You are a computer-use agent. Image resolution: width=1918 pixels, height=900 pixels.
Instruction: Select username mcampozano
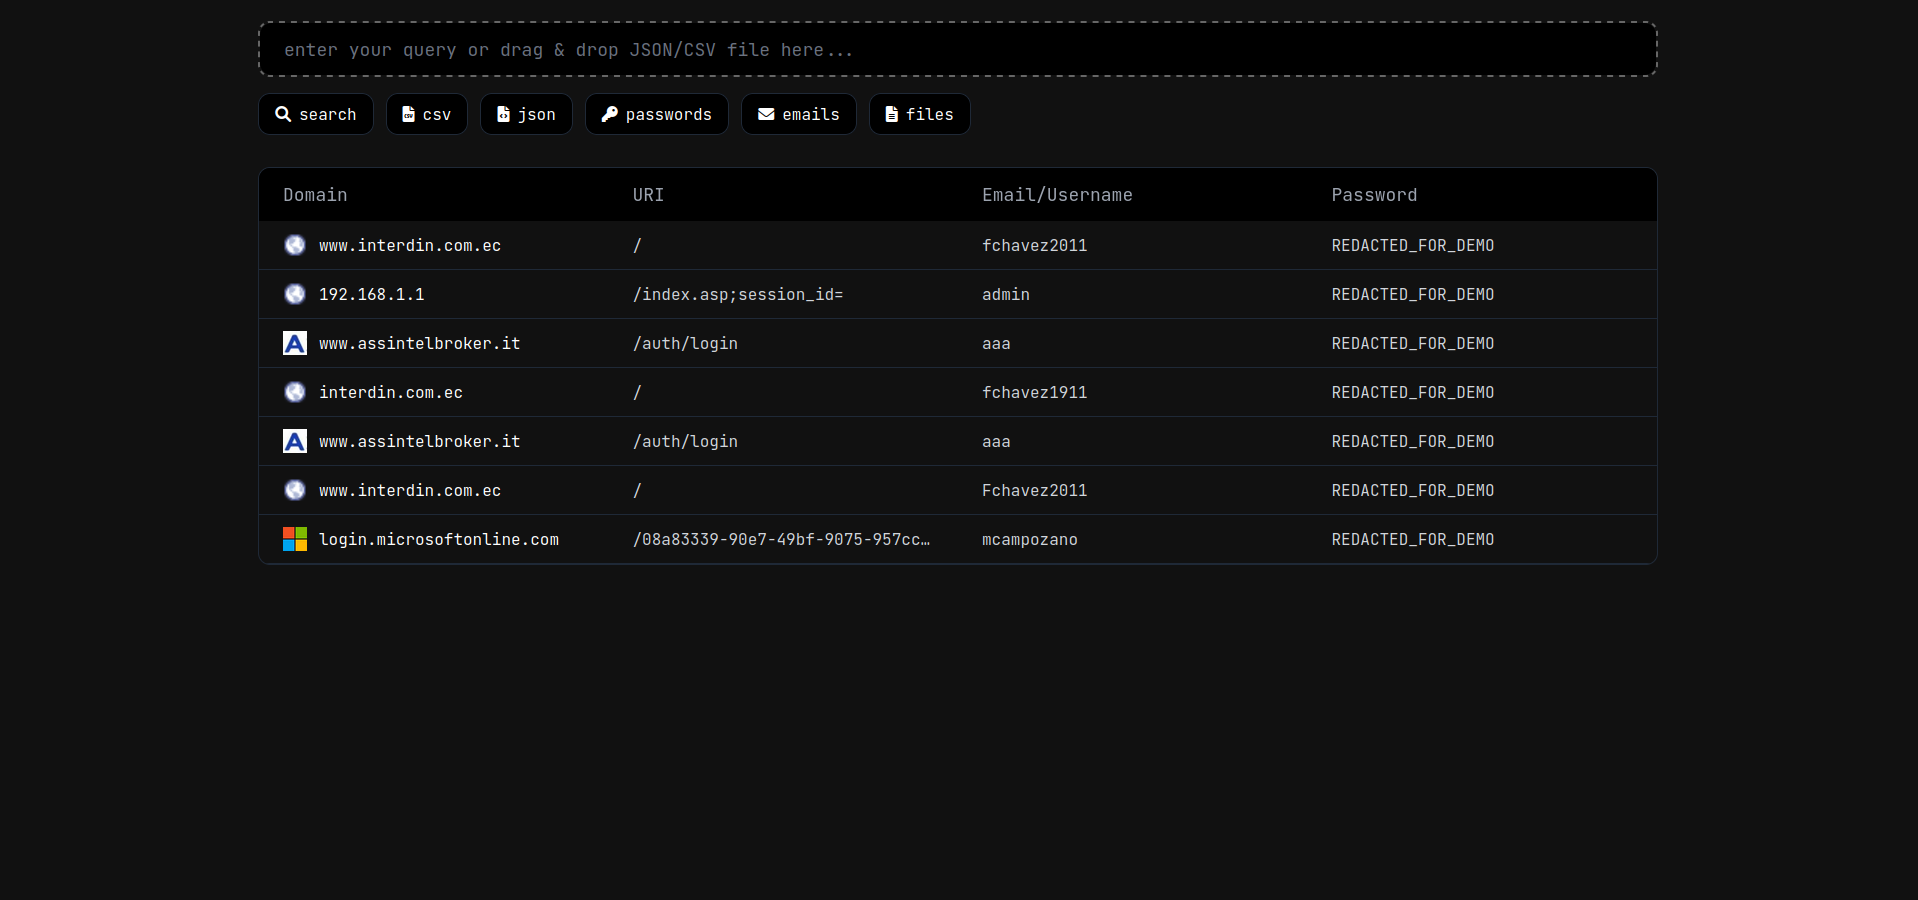pos(1030,539)
